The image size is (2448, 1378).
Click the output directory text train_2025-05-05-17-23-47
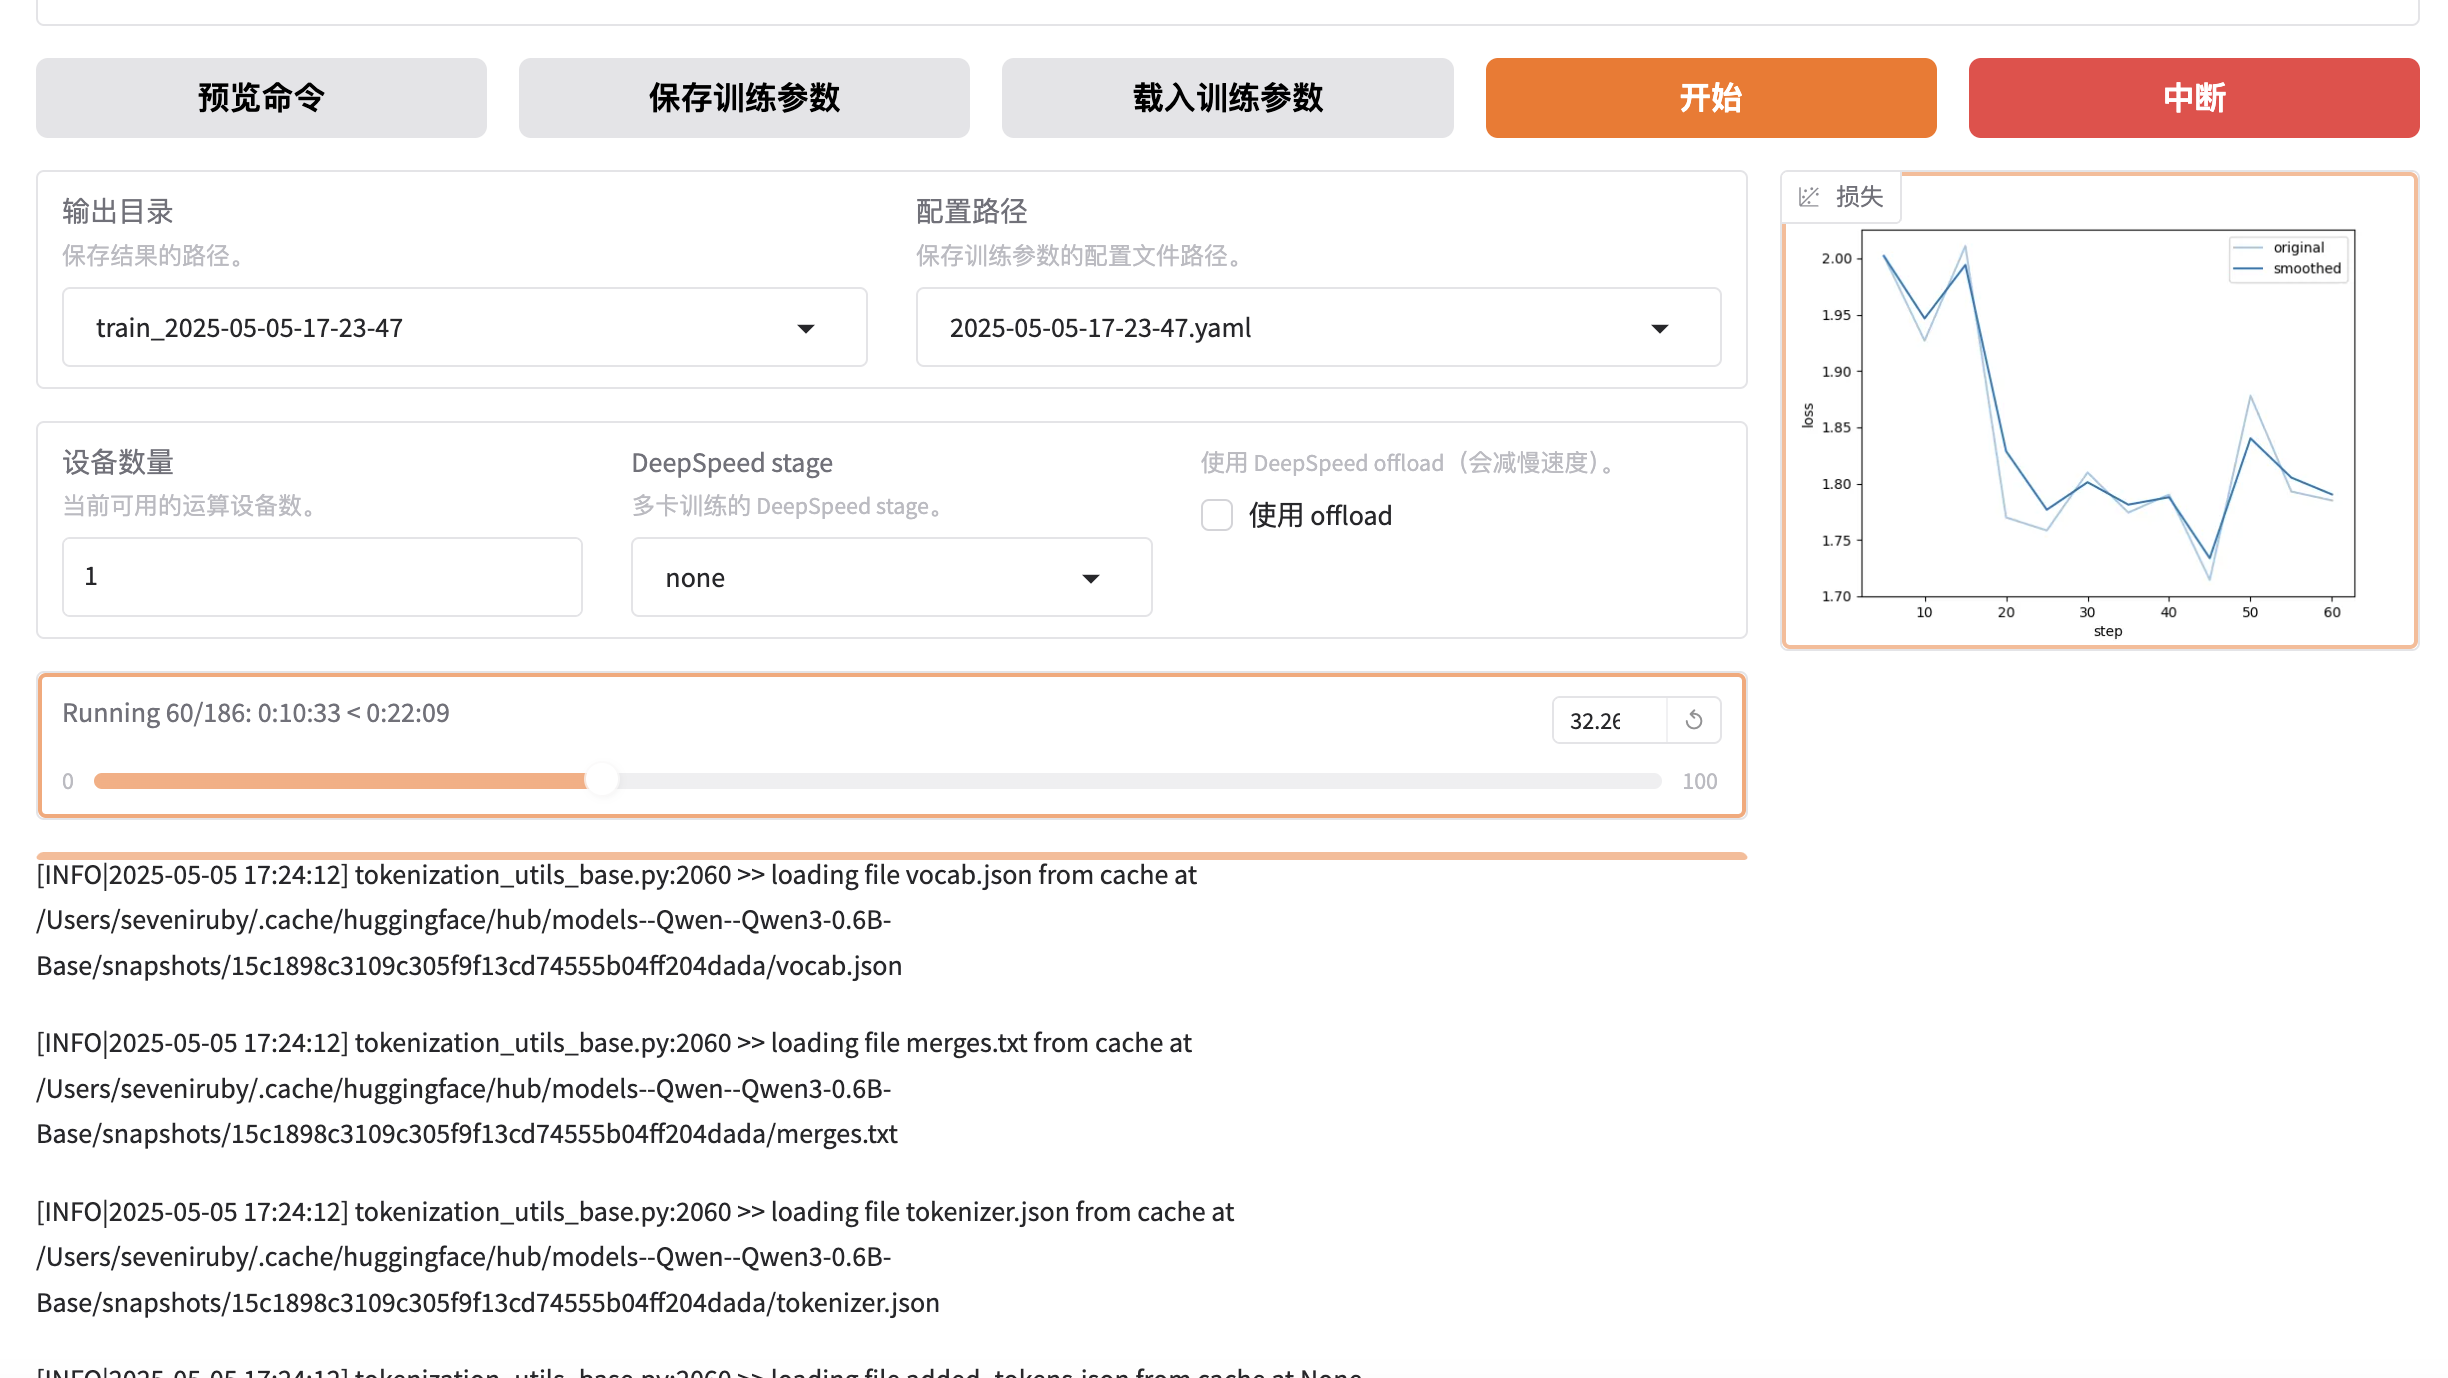pos(250,328)
